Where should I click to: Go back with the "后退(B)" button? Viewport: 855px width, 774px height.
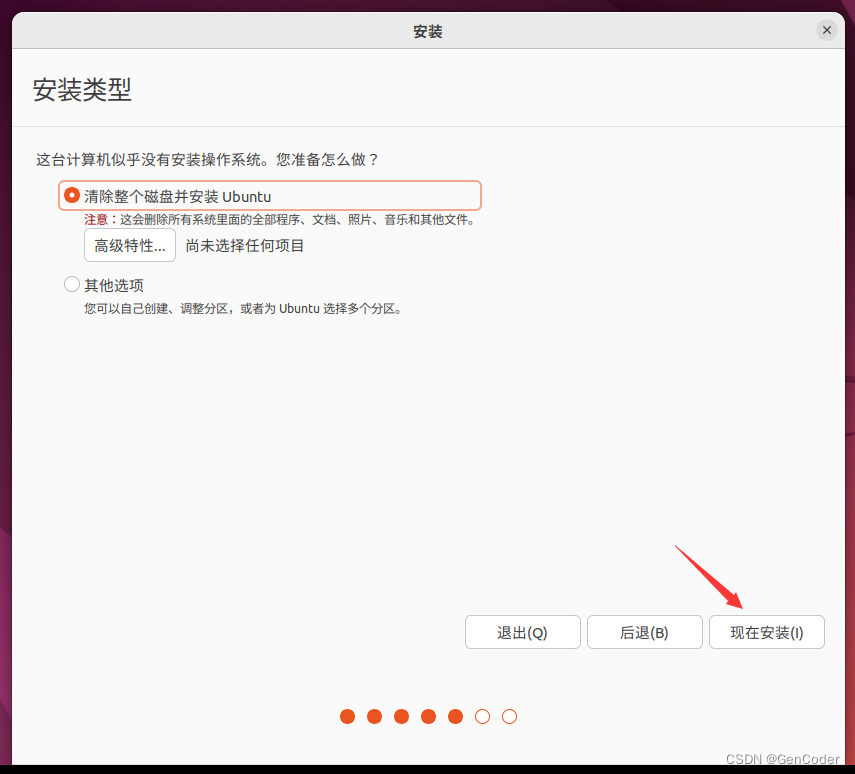(x=645, y=632)
